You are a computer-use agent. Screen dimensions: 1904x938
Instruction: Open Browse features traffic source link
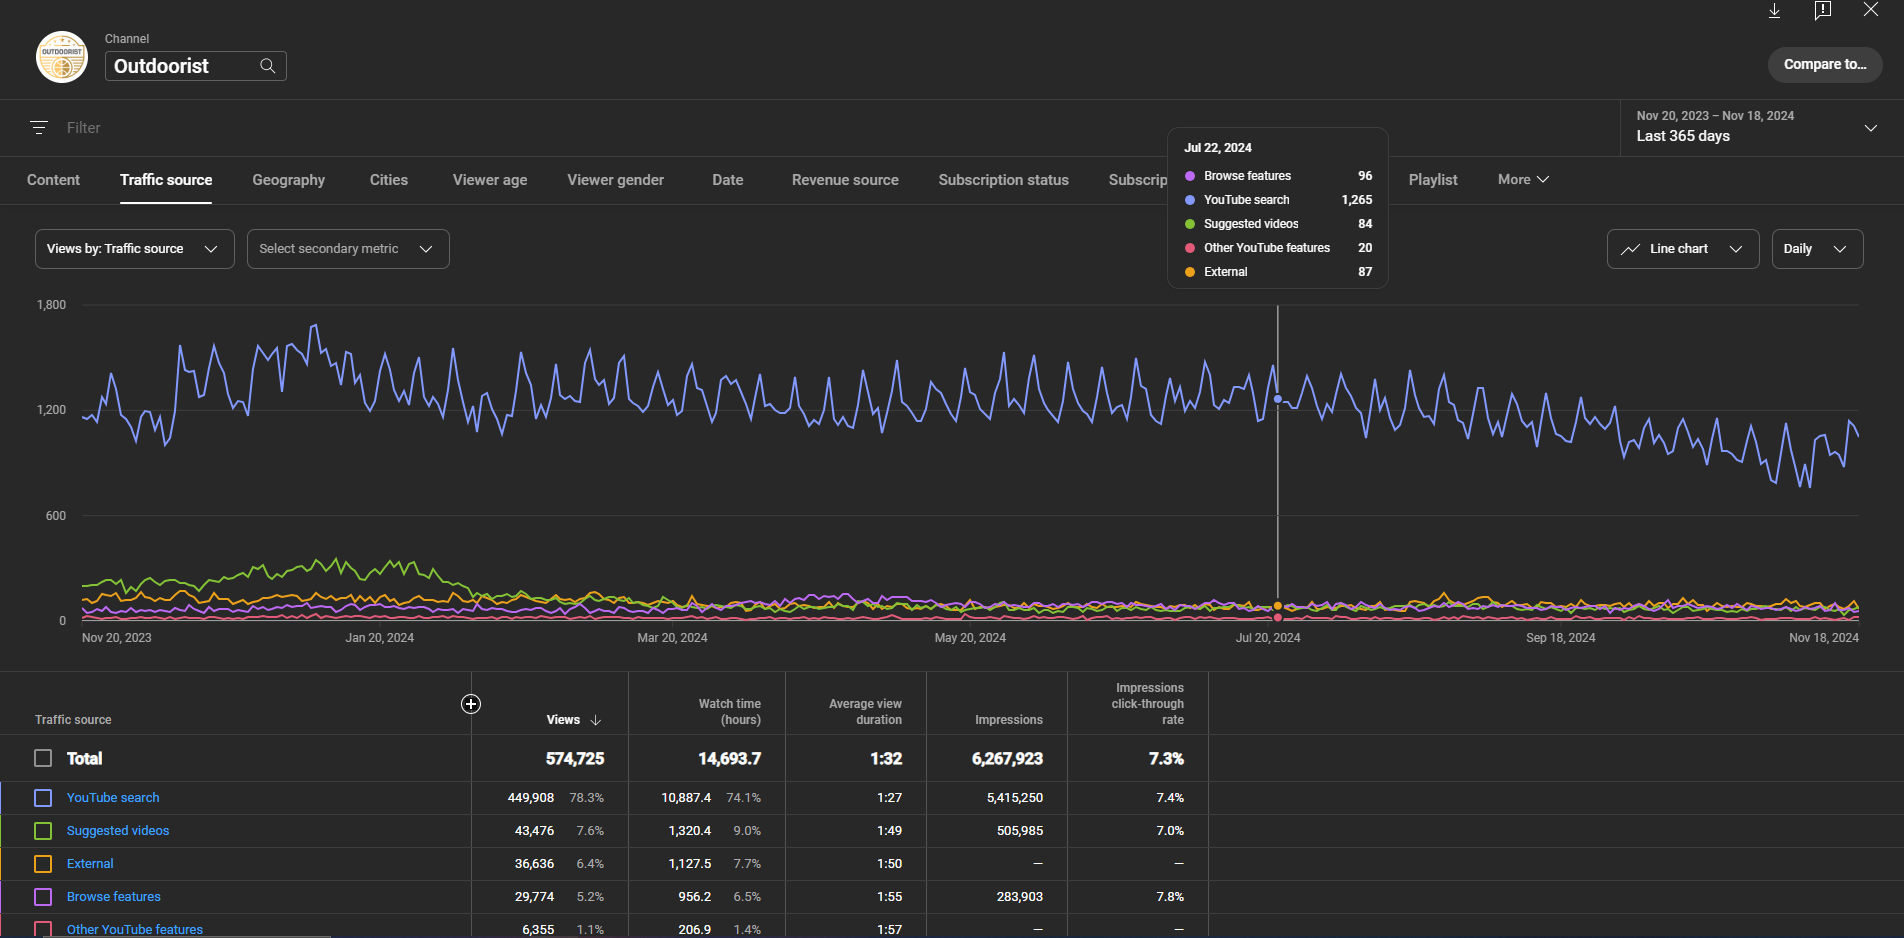click(114, 897)
